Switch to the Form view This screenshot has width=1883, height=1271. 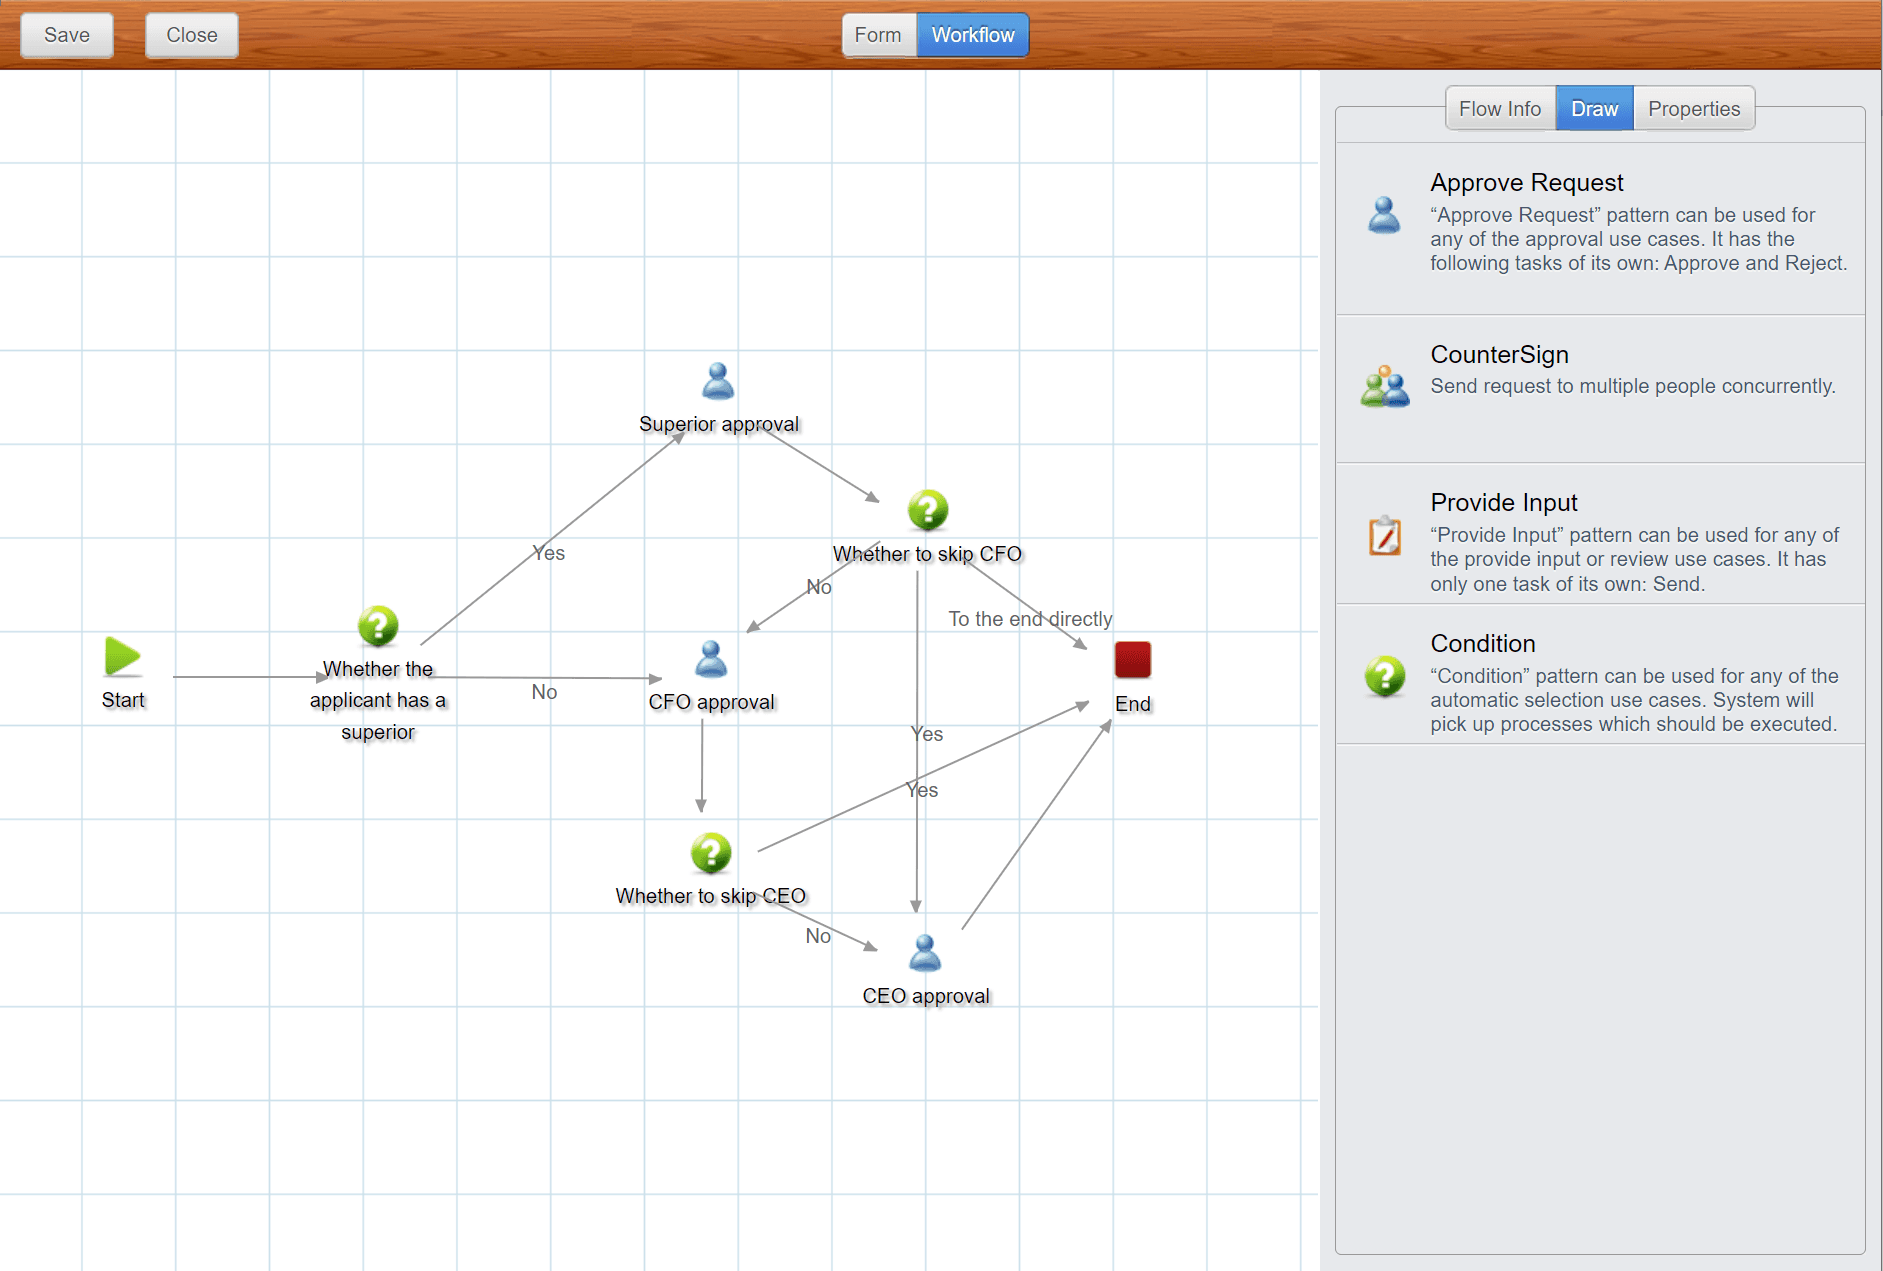pos(877,35)
